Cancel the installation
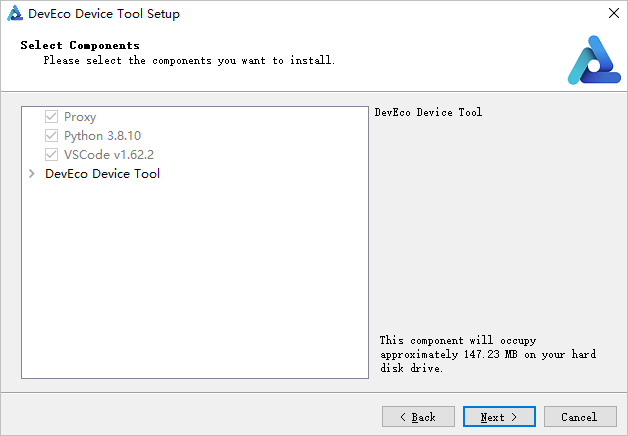This screenshot has height=436, width=628. (579, 416)
